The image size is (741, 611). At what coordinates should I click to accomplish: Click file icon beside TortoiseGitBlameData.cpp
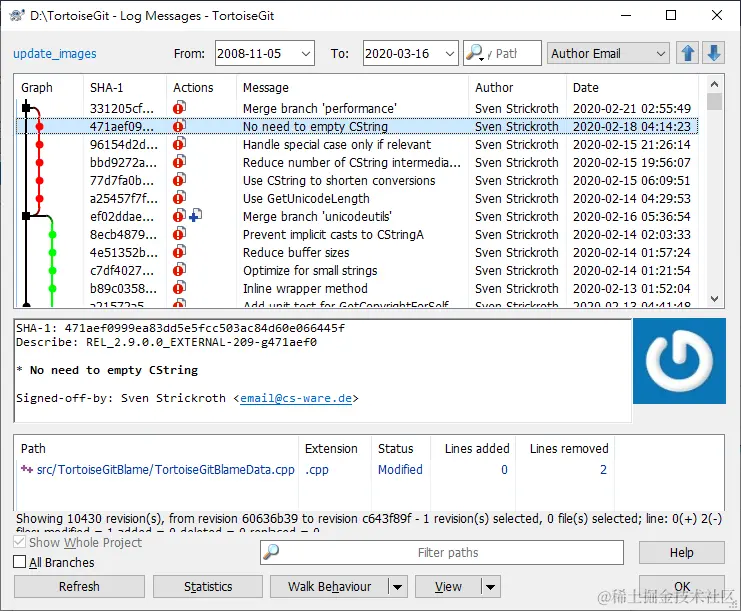[x=26, y=469]
